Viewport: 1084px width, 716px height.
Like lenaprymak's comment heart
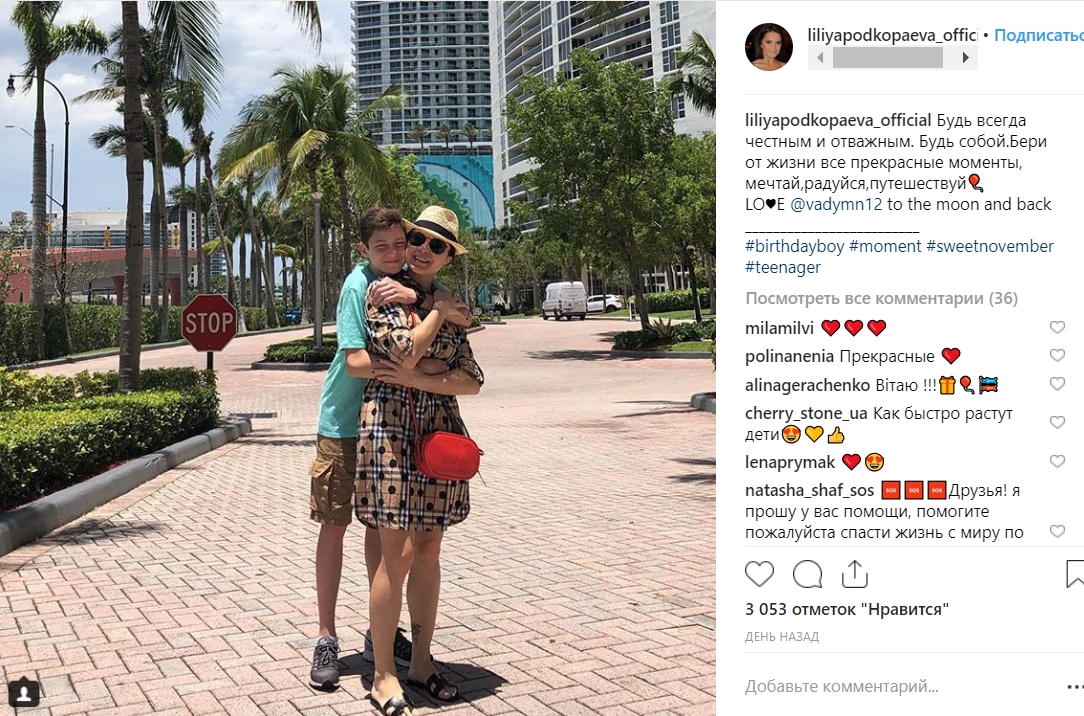pyautogui.click(x=1057, y=462)
